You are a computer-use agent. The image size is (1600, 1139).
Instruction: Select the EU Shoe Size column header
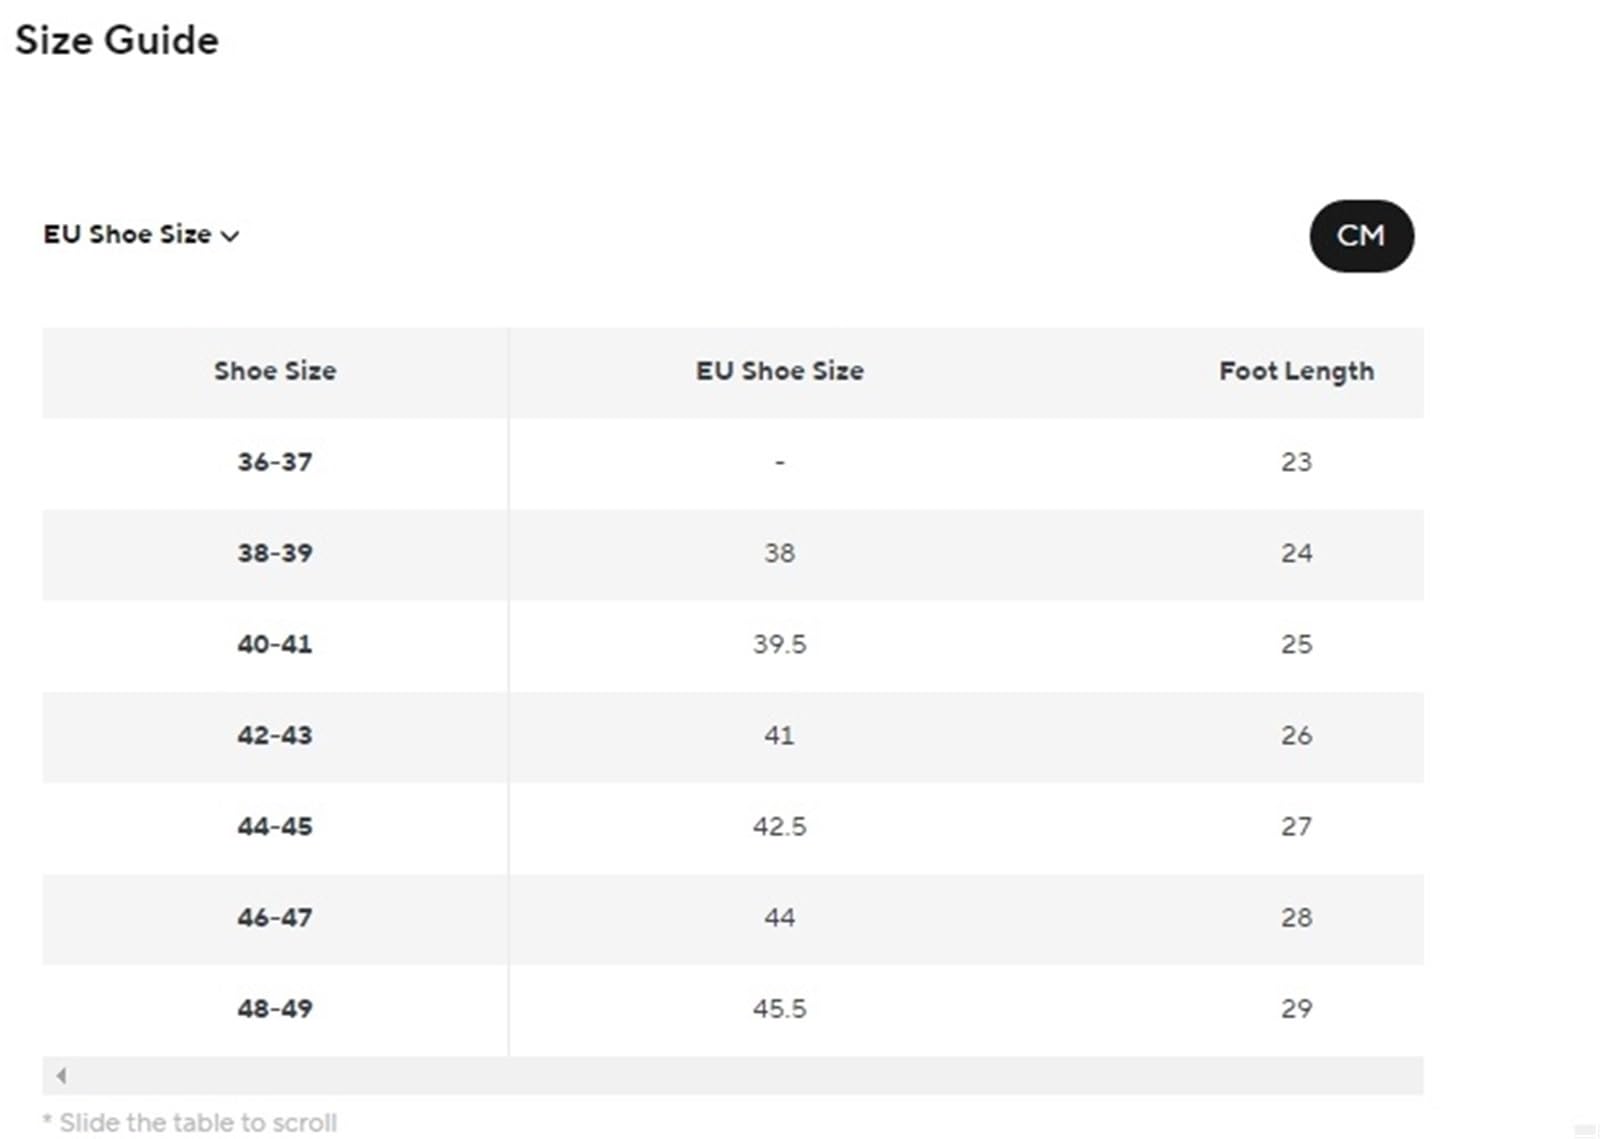780,371
